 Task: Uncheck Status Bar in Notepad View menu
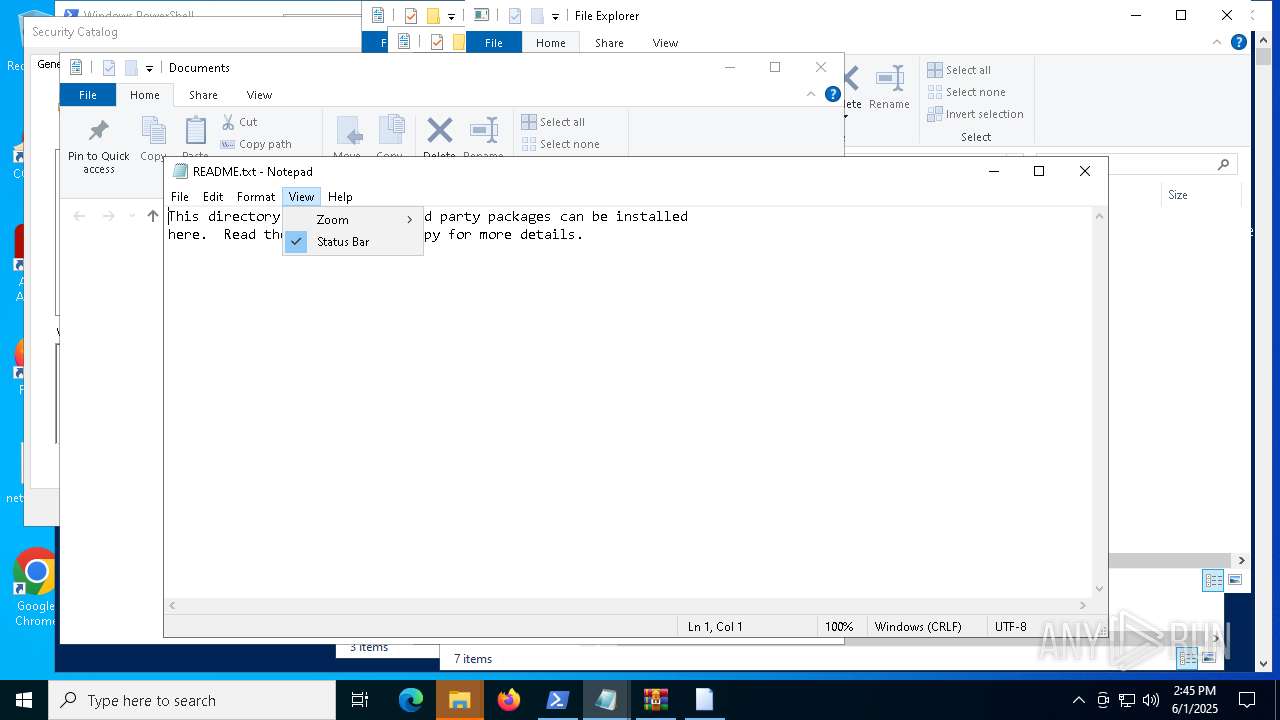pyautogui.click(x=353, y=242)
